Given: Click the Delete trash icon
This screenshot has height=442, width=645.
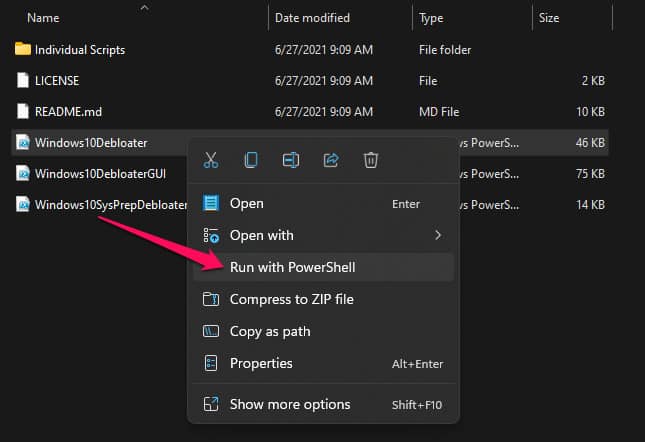Looking at the screenshot, I should coord(371,160).
